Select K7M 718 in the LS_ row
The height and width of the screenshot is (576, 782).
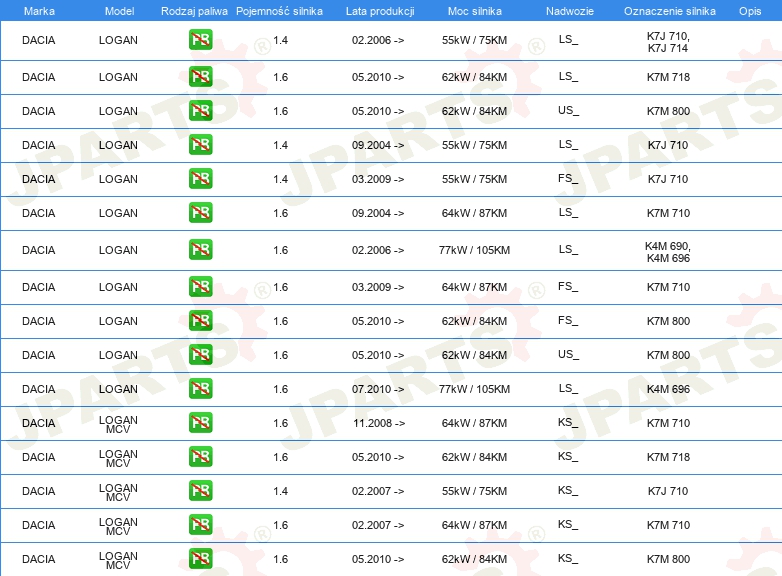(668, 77)
